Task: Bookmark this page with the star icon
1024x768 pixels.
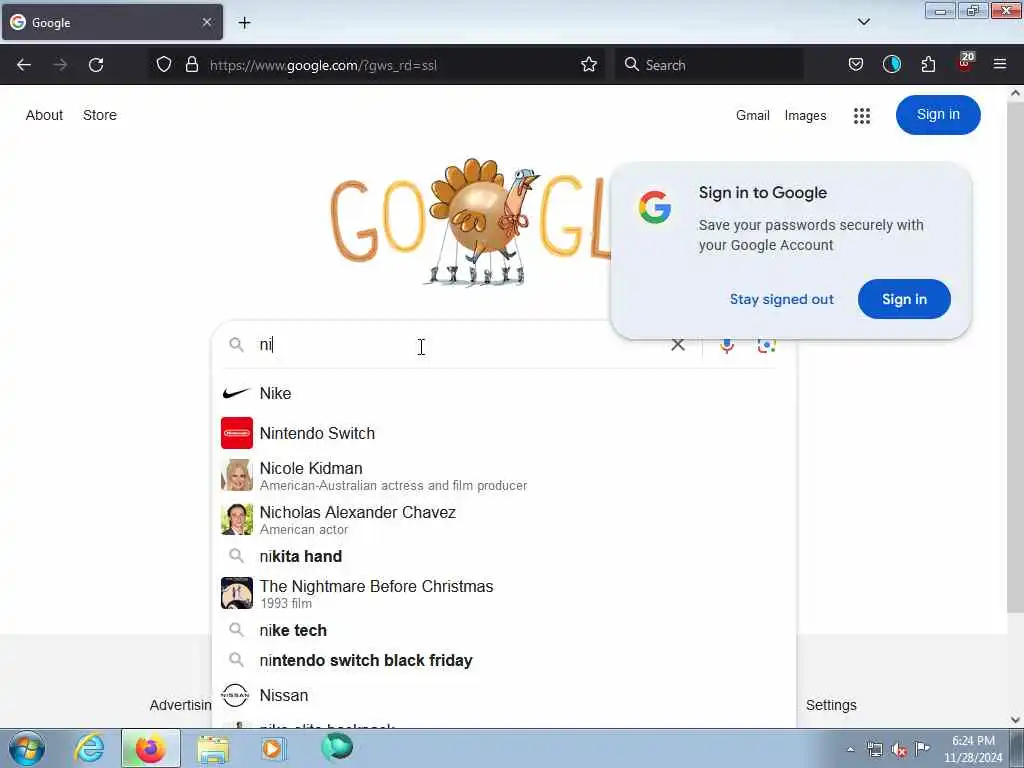Action: tap(588, 65)
